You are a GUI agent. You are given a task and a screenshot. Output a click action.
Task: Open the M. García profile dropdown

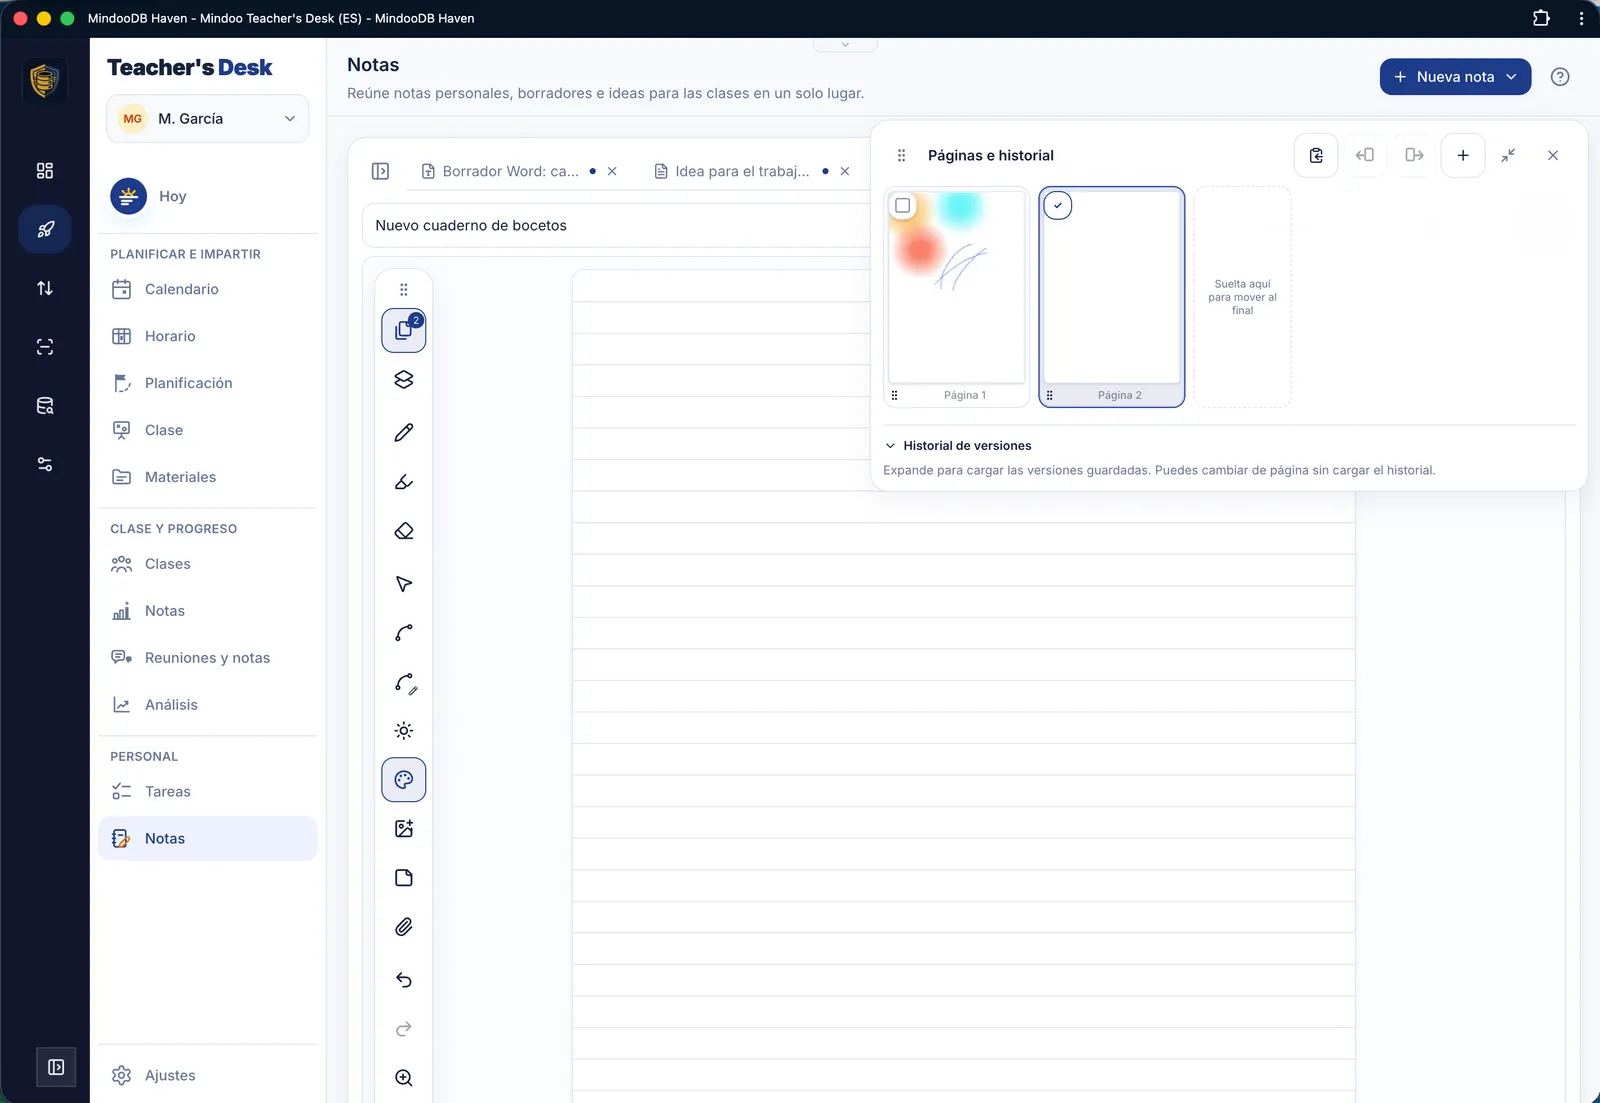click(x=208, y=118)
